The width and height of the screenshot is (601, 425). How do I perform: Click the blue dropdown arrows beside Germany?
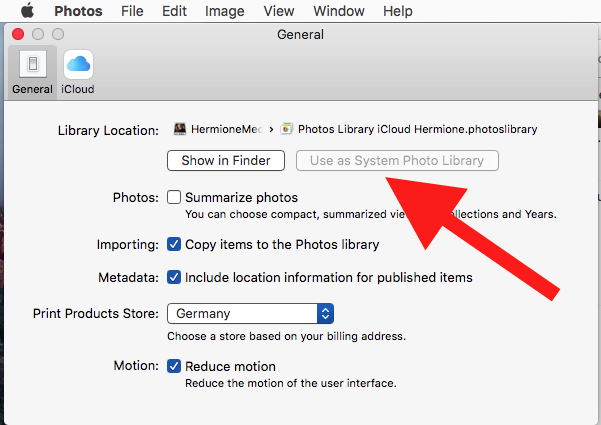click(325, 314)
